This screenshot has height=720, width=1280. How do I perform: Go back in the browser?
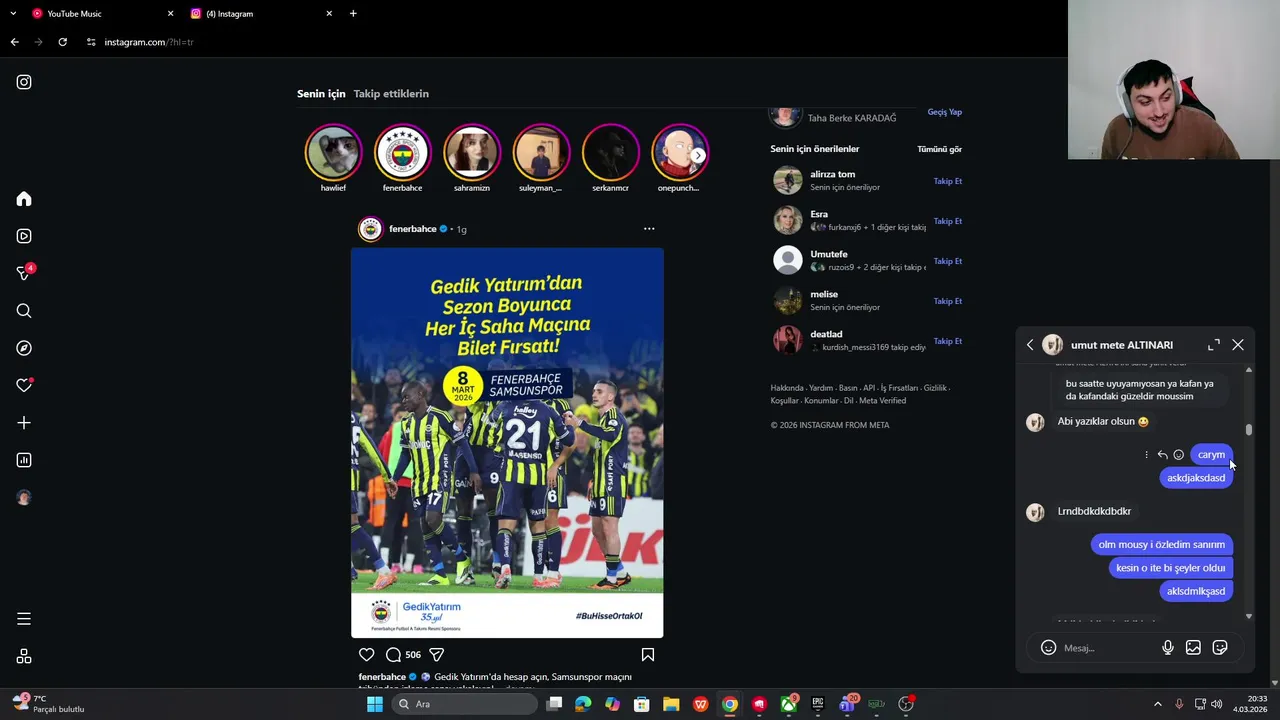click(14, 42)
